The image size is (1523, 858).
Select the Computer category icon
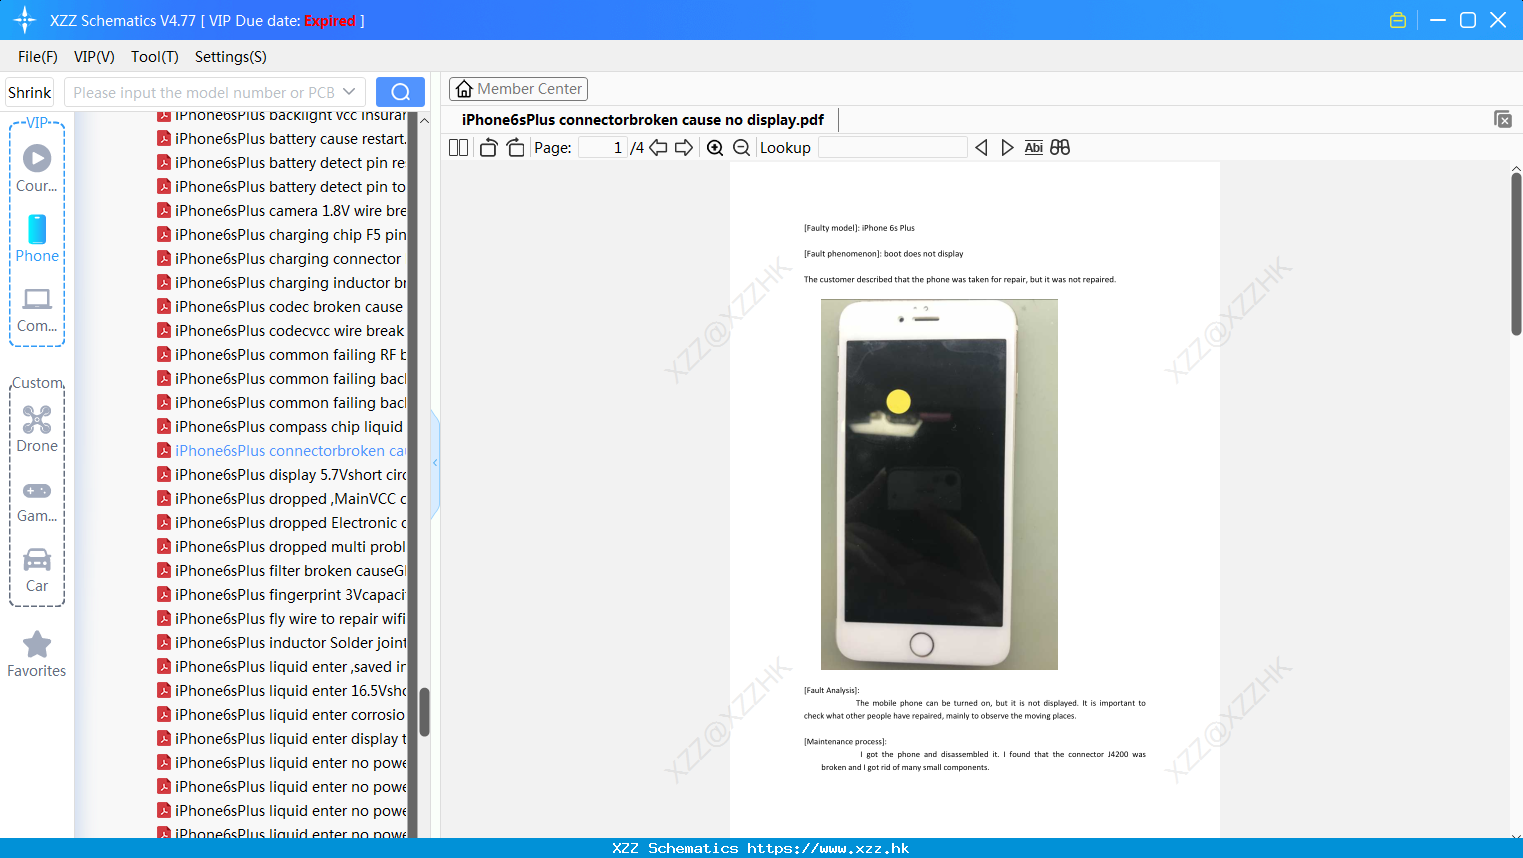click(x=37, y=299)
